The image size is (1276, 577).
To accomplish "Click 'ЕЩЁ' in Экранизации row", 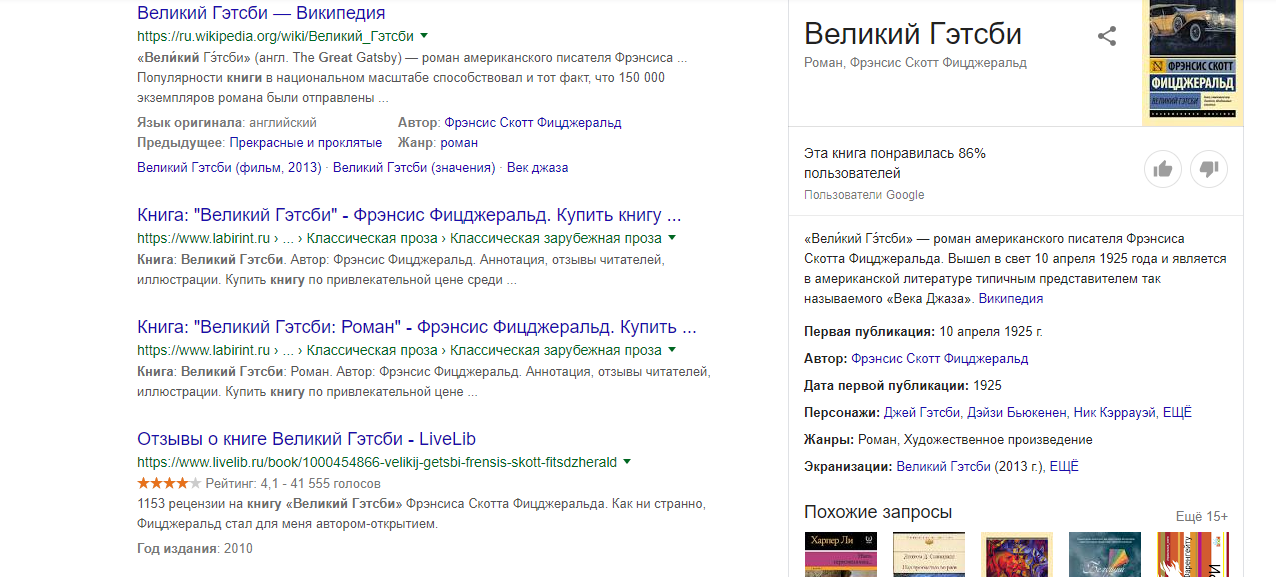I will tap(1065, 466).
